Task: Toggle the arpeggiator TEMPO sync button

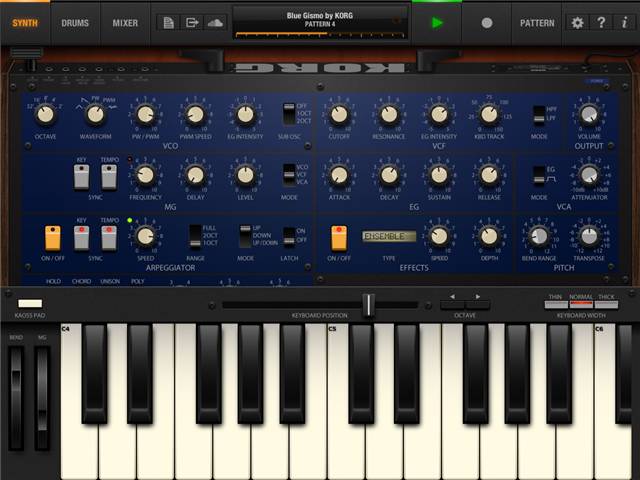Action: point(109,238)
